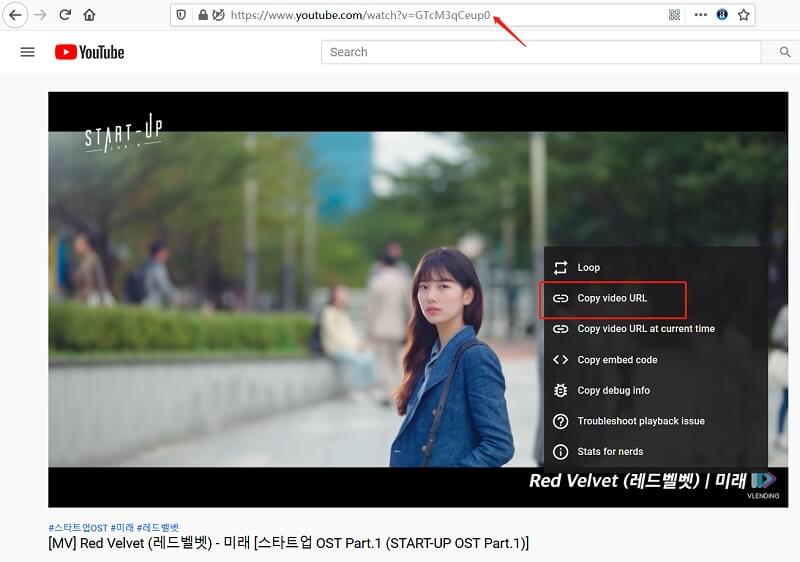Click the #미래 hashtag link
Viewport: 800px width, 562px height.
point(122,527)
